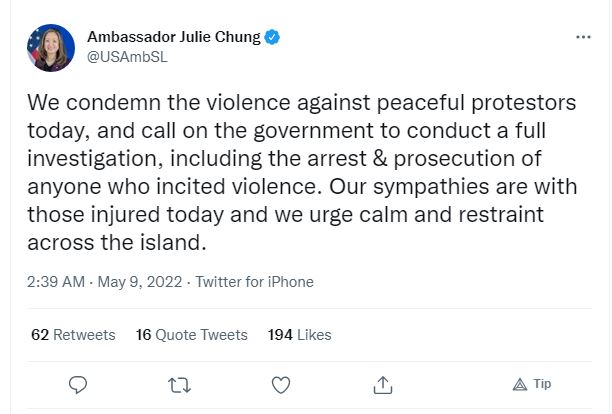
Task: View the 62 Retweets list
Action: tap(73, 334)
